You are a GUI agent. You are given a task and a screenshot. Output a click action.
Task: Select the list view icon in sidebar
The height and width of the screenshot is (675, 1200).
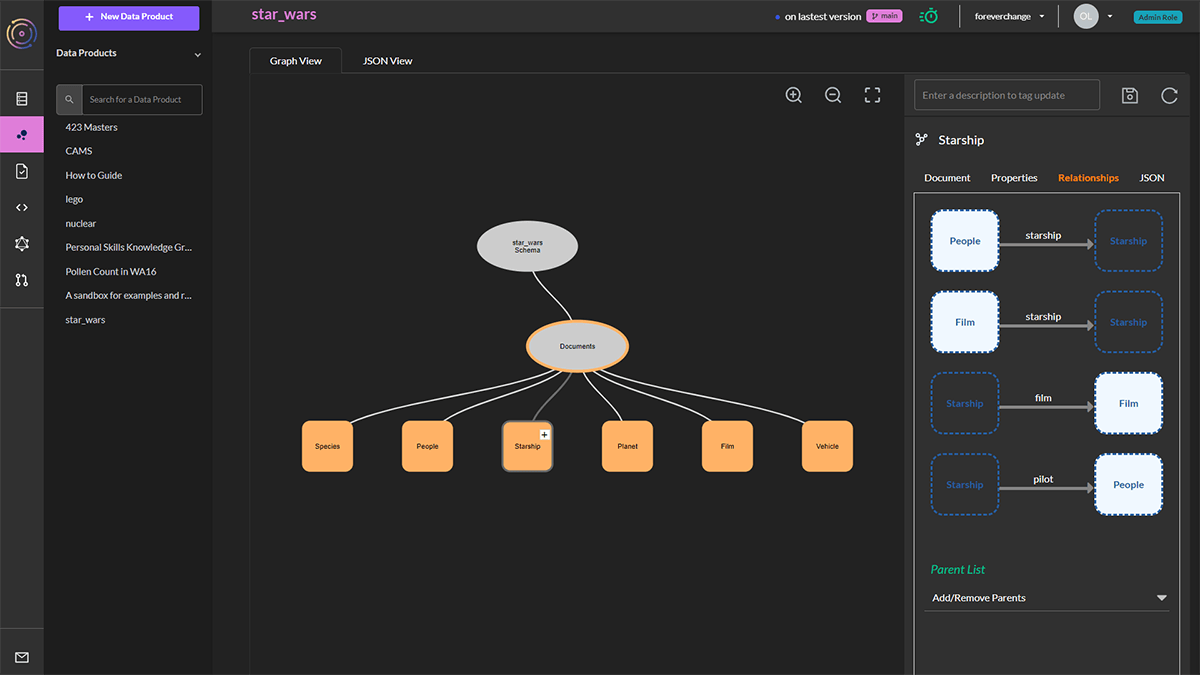(x=22, y=98)
